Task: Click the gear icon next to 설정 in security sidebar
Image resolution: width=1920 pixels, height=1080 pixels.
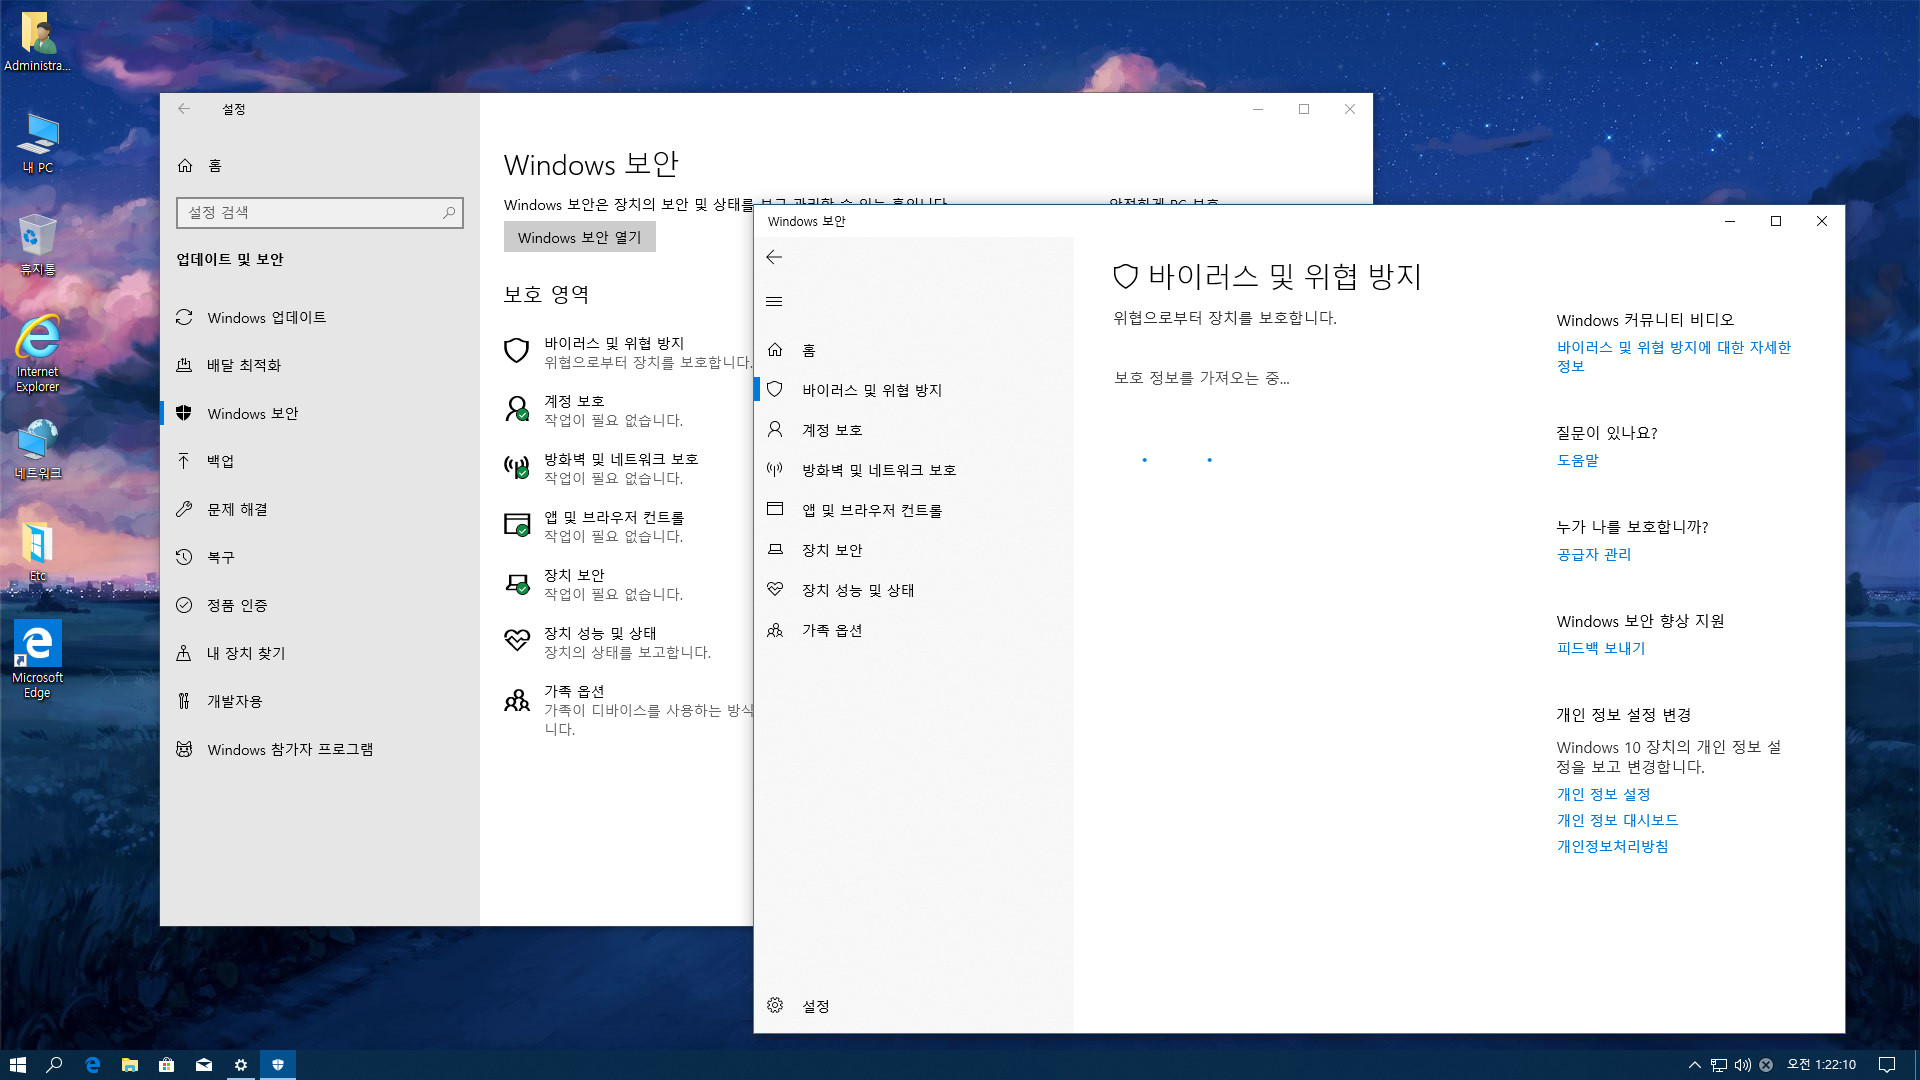Action: coord(775,1005)
